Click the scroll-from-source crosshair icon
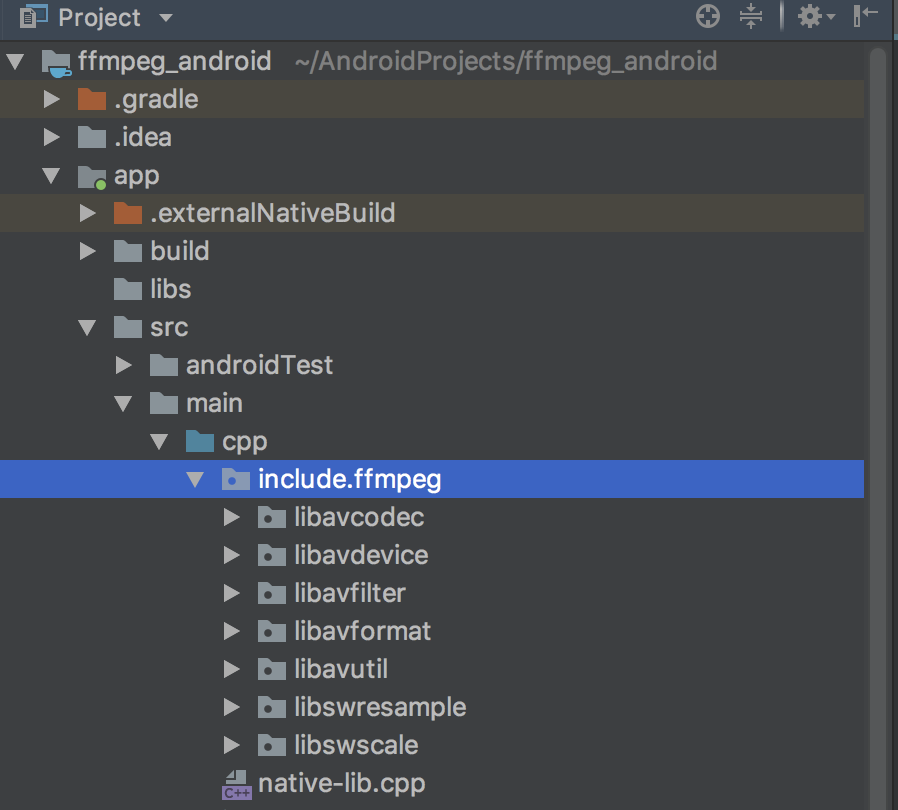This screenshot has width=898, height=810. point(708,16)
